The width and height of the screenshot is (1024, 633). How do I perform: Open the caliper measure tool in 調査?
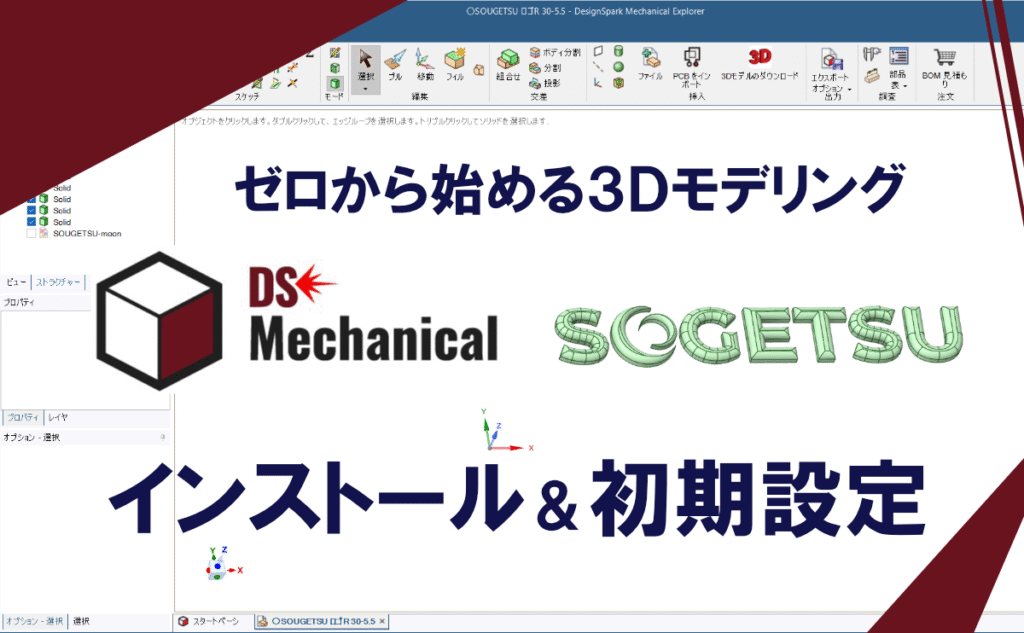[872, 54]
